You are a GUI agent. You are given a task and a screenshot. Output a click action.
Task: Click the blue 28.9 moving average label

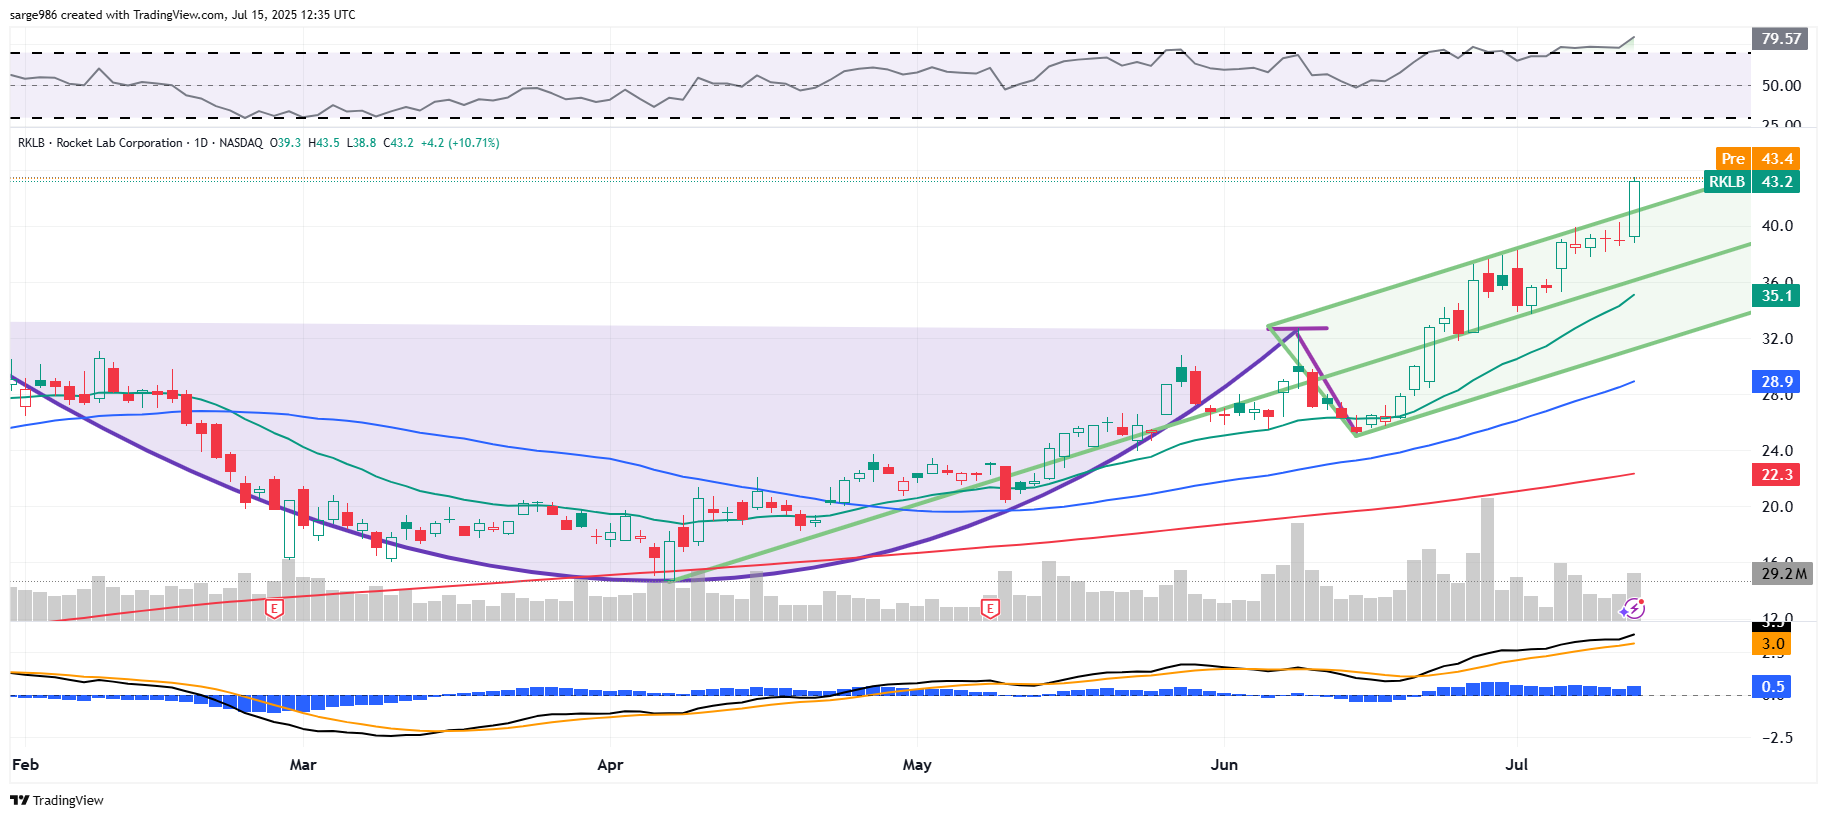click(x=1776, y=382)
